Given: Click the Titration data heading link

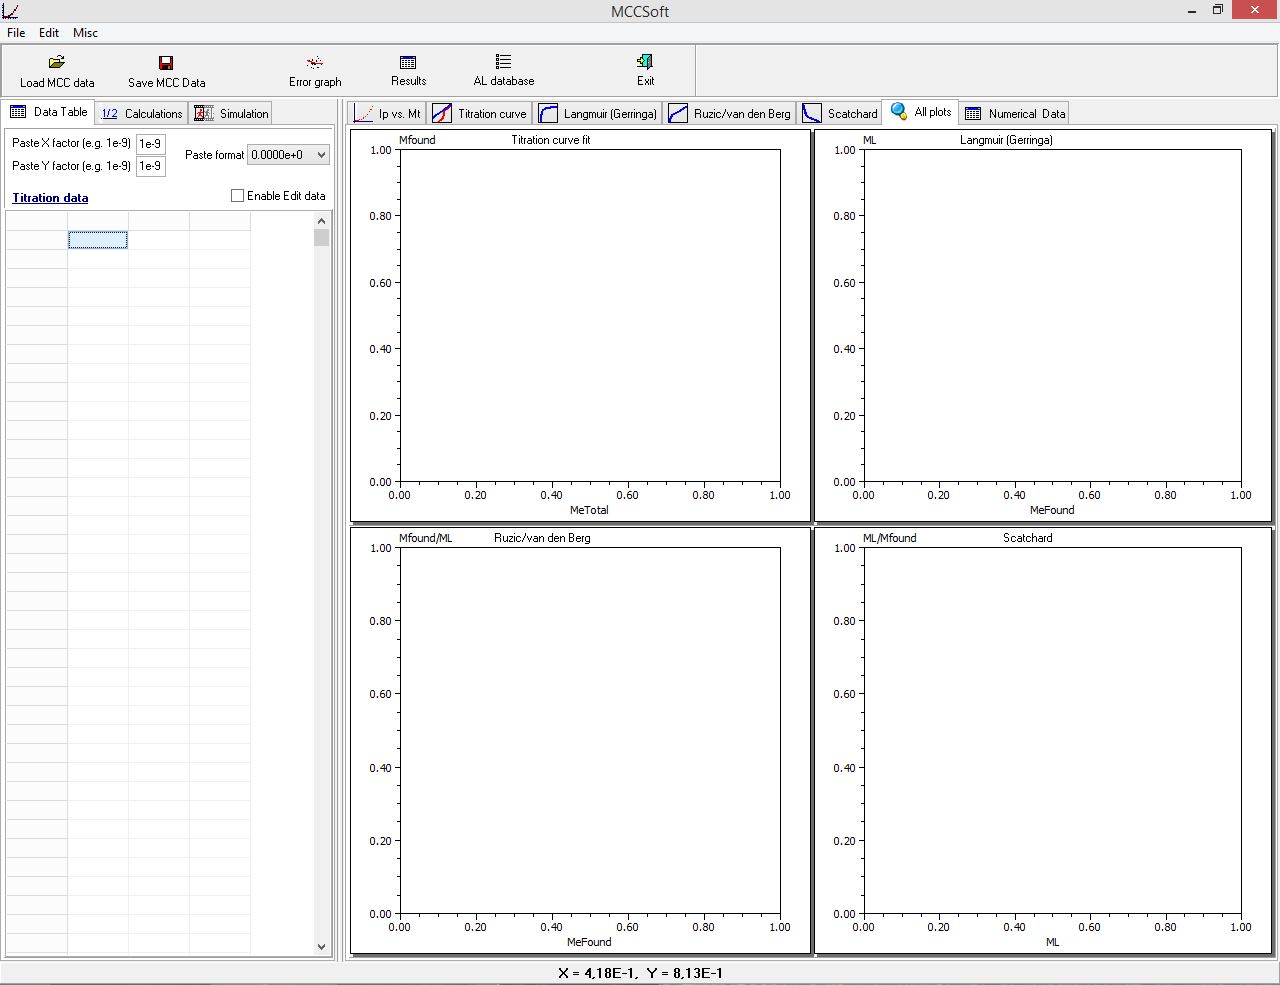Looking at the screenshot, I should pos(50,198).
